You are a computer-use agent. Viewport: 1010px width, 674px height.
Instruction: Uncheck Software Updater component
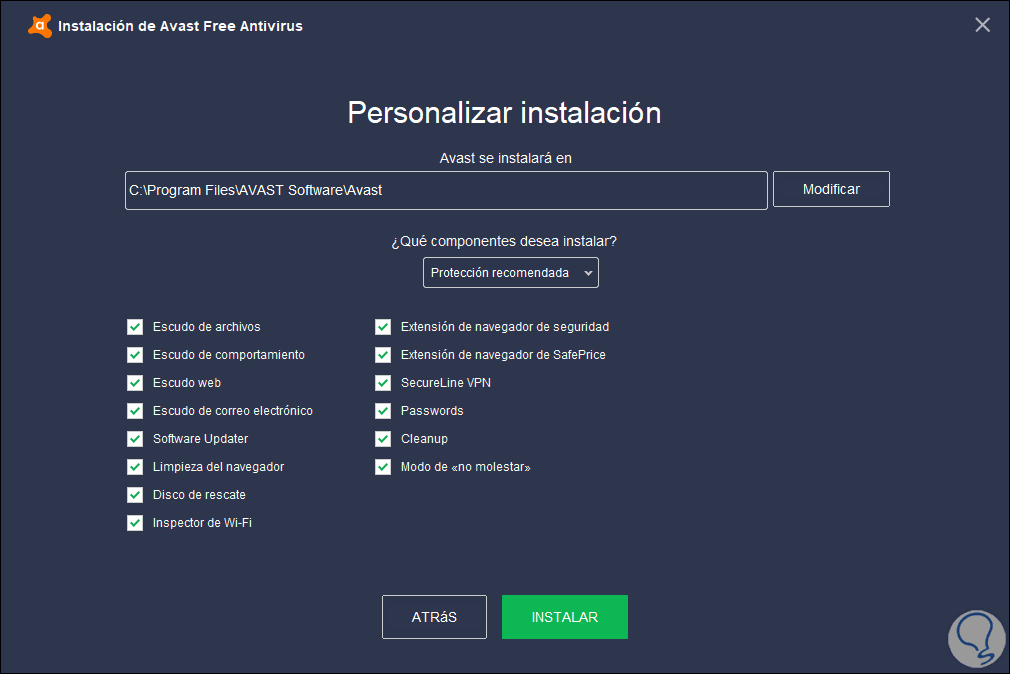(x=135, y=439)
